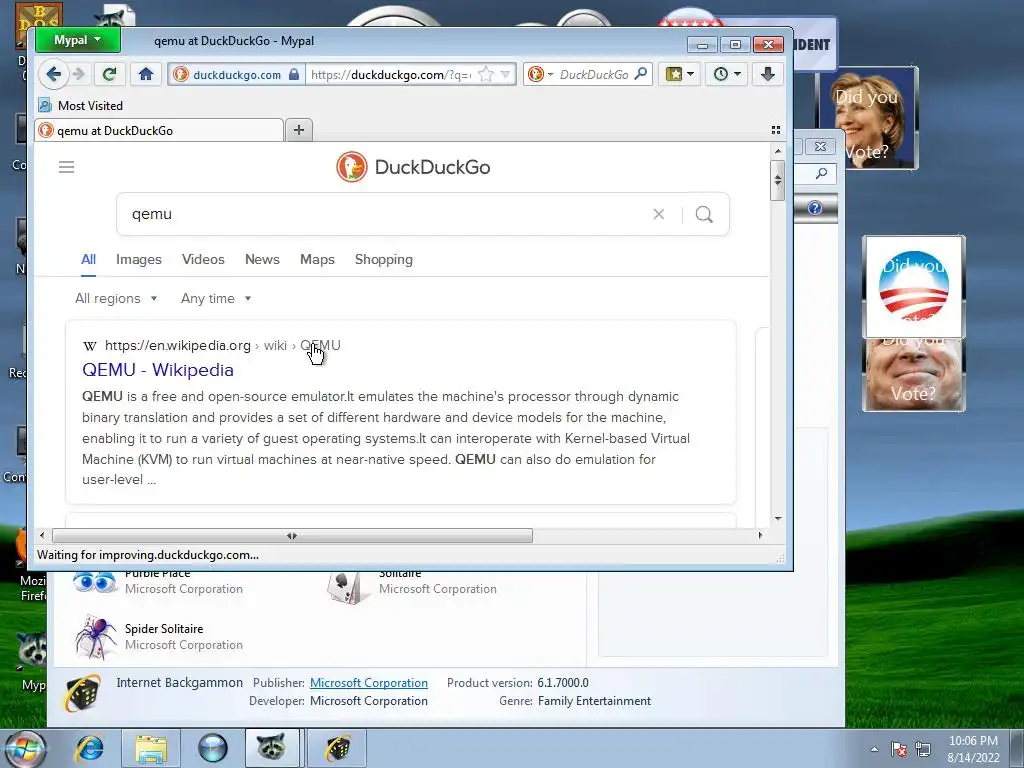The height and width of the screenshot is (768, 1024).
Task: Switch to News results tab
Action: point(262,259)
